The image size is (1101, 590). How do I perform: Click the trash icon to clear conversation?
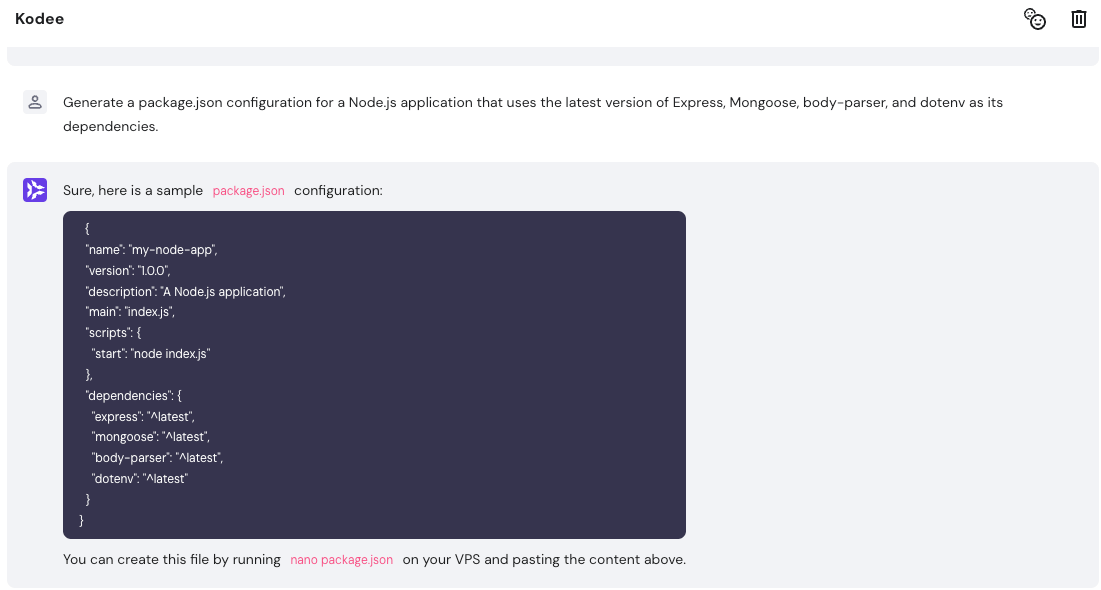1078,19
